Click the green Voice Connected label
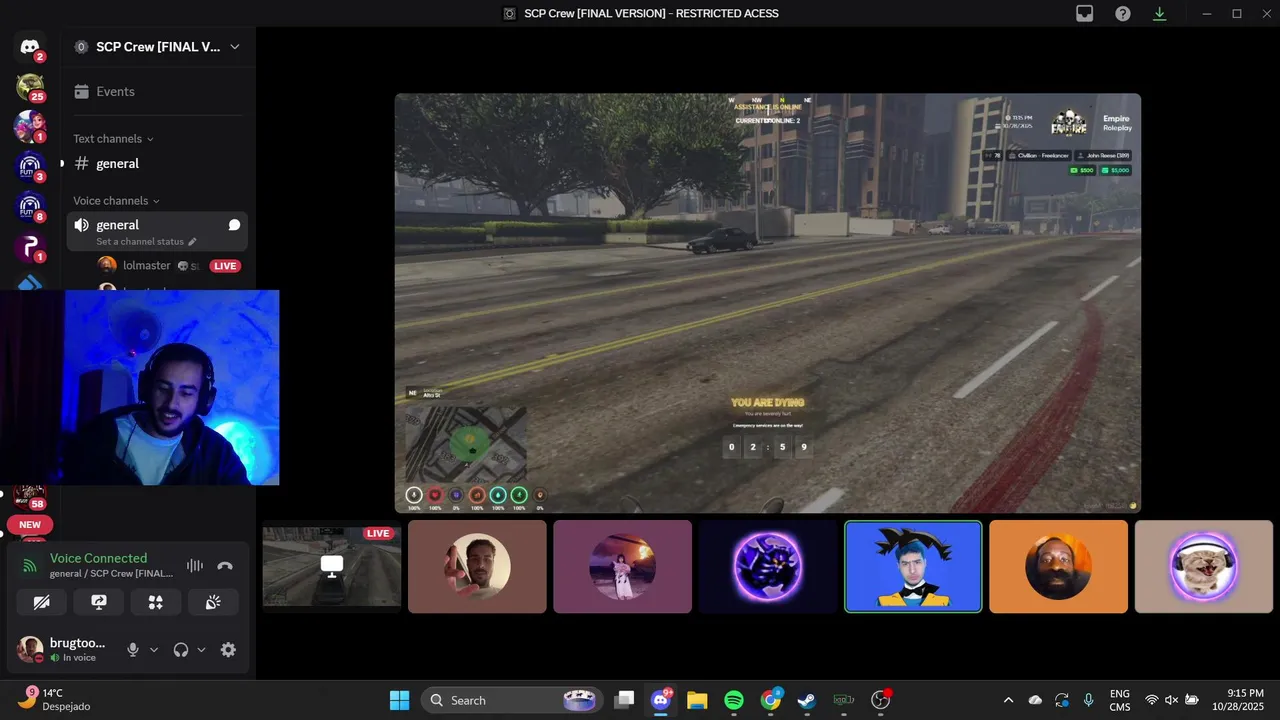The height and width of the screenshot is (720, 1280). [x=98, y=558]
